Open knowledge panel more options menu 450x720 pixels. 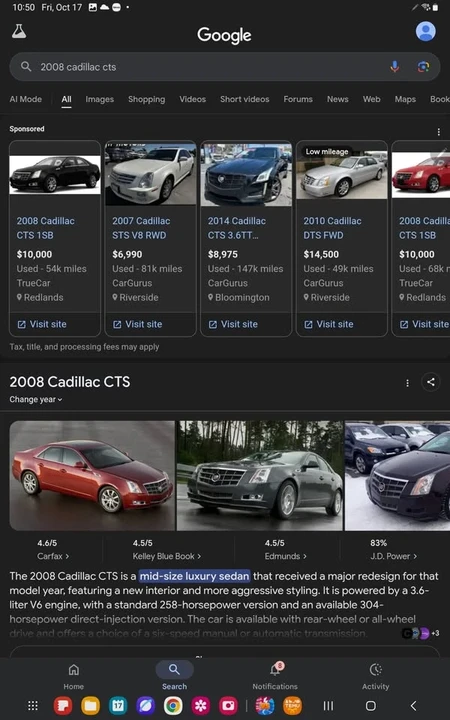407,382
